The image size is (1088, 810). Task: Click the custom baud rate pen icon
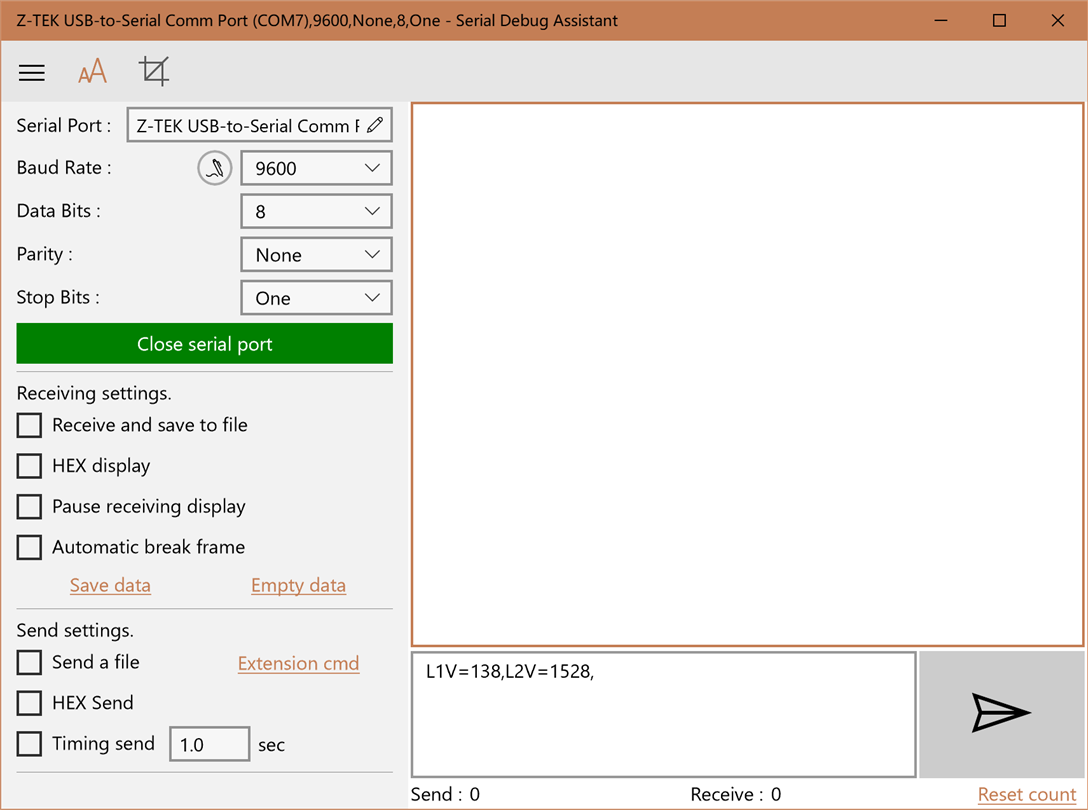click(215, 168)
